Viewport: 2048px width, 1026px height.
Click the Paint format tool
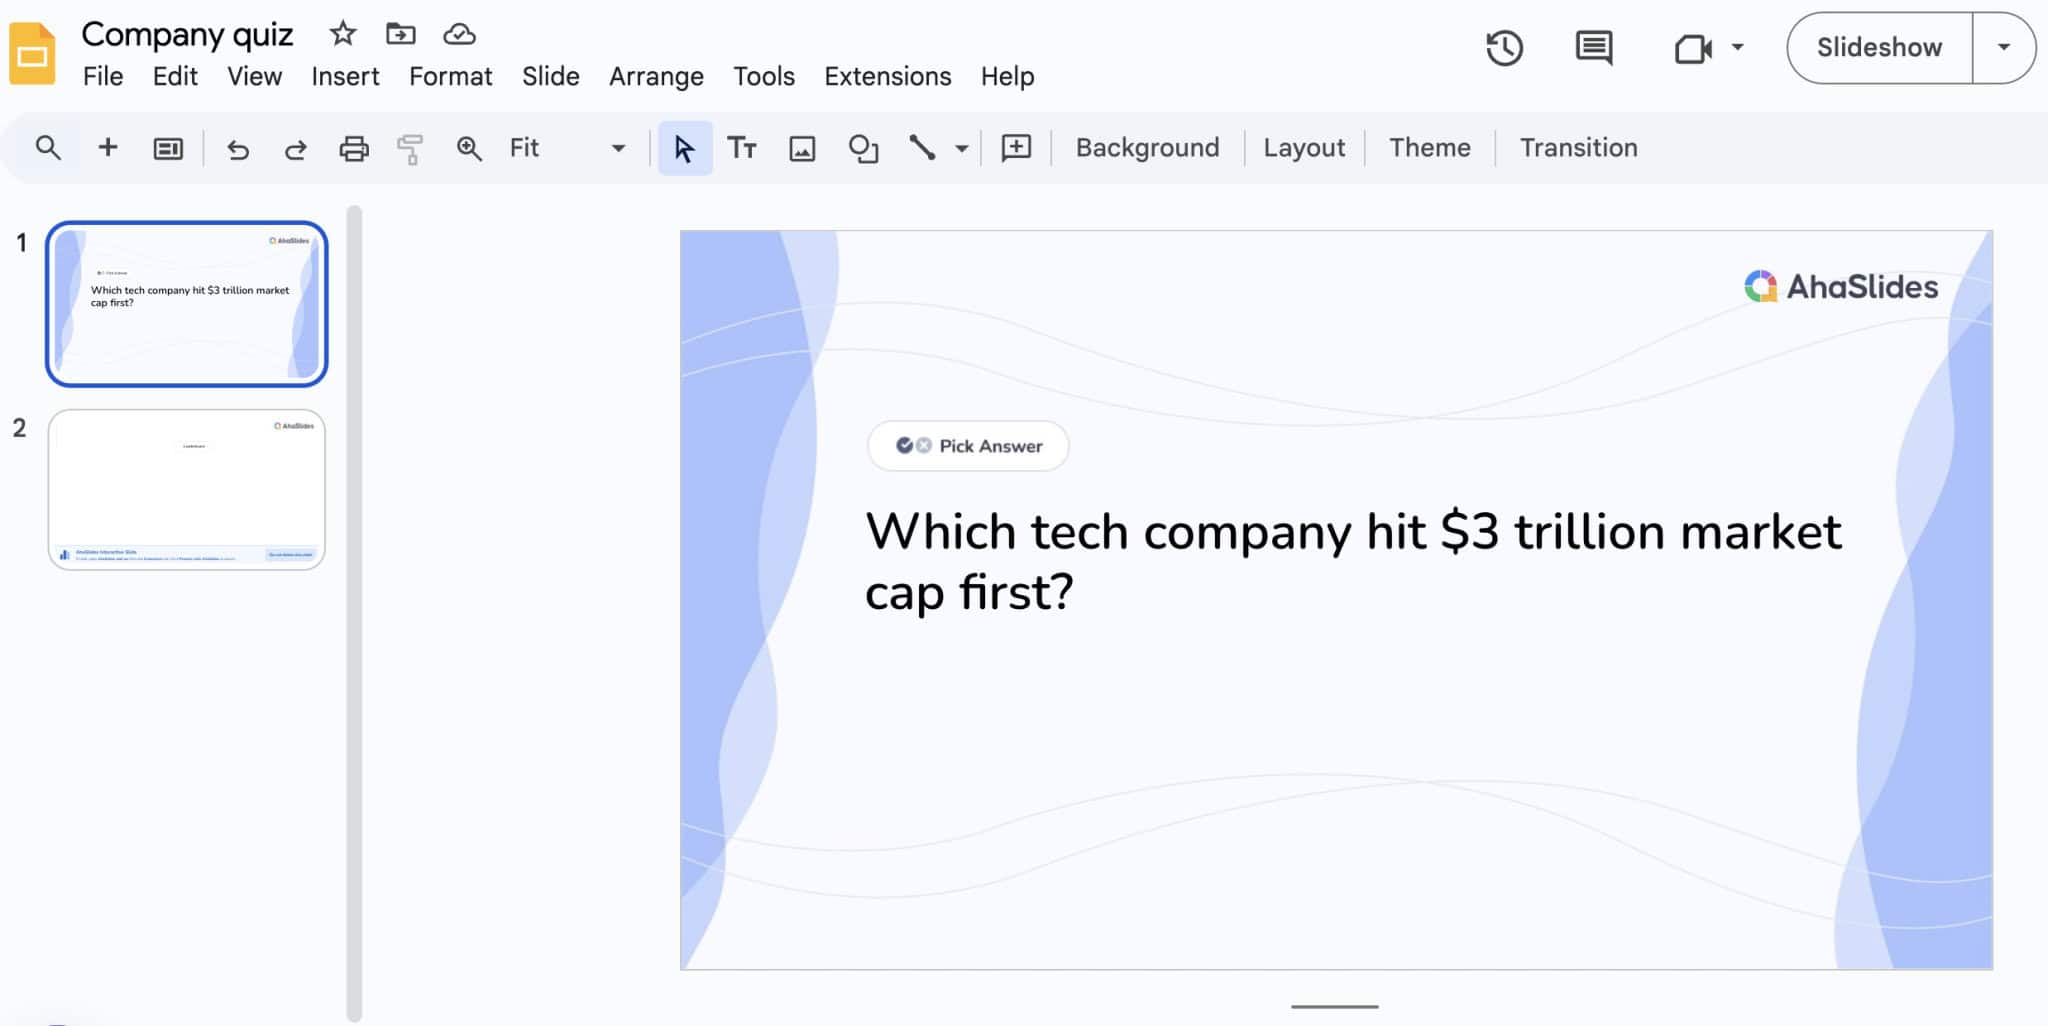click(410, 147)
